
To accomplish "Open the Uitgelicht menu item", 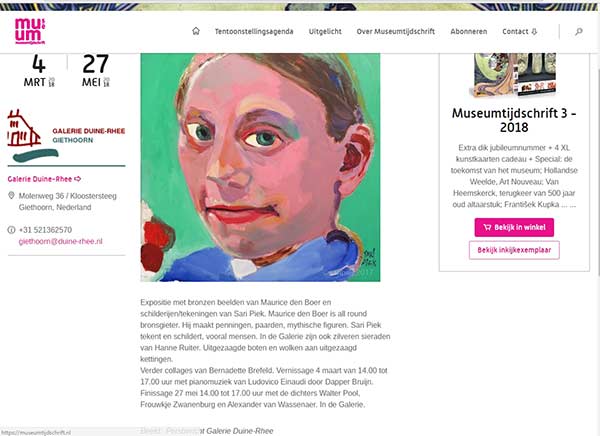I will pos(325,31).
